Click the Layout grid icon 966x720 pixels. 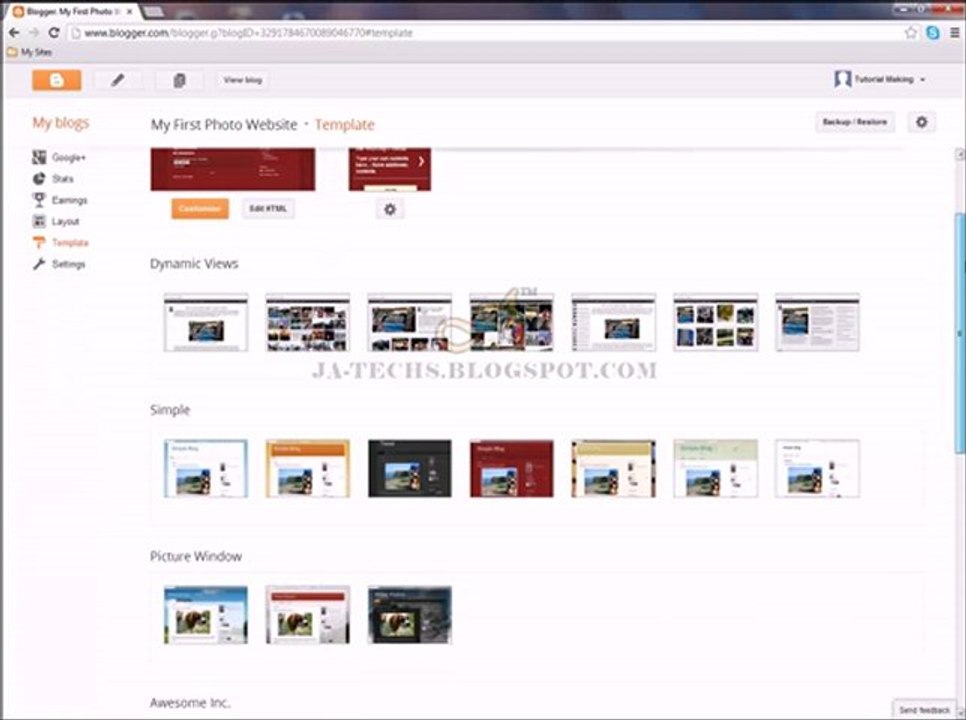click(x=39, y=221)
